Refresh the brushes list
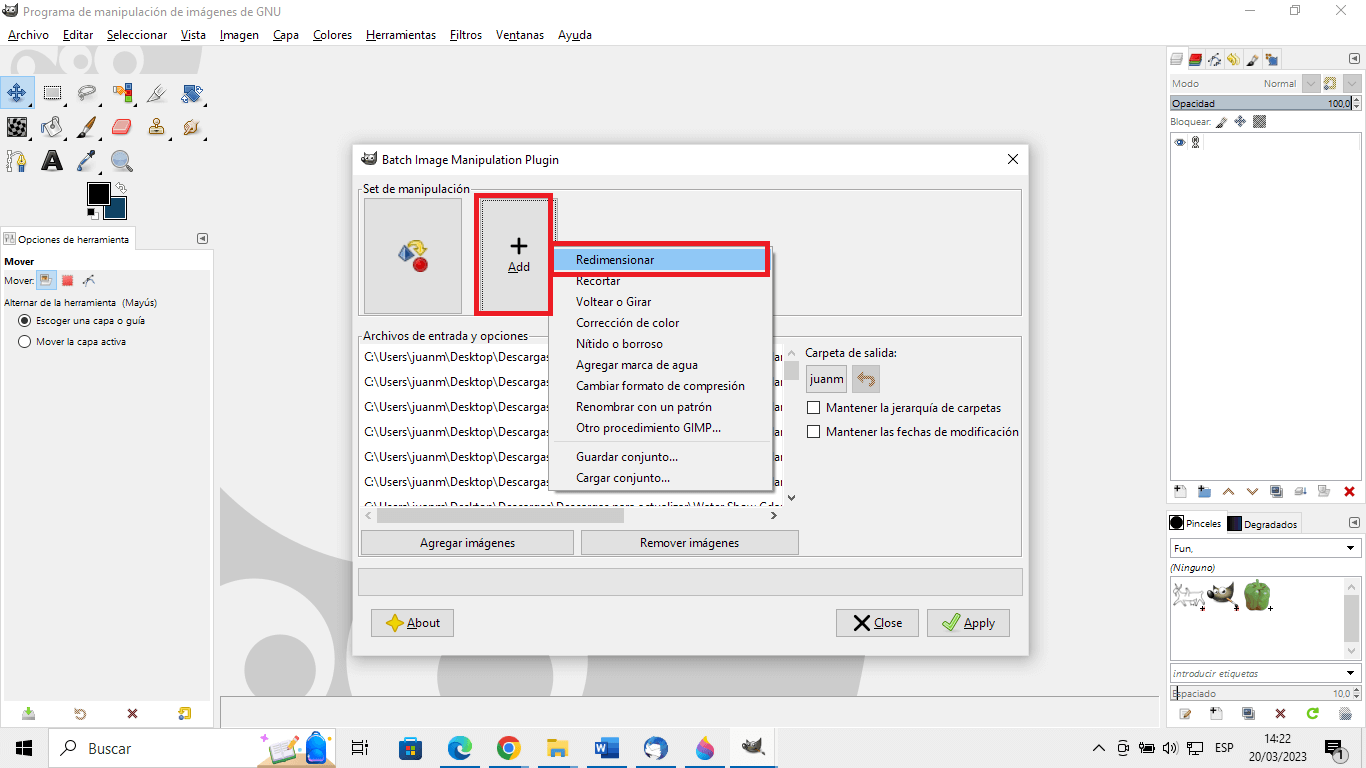1366x768 pixels. click(x=1312, y=714)
